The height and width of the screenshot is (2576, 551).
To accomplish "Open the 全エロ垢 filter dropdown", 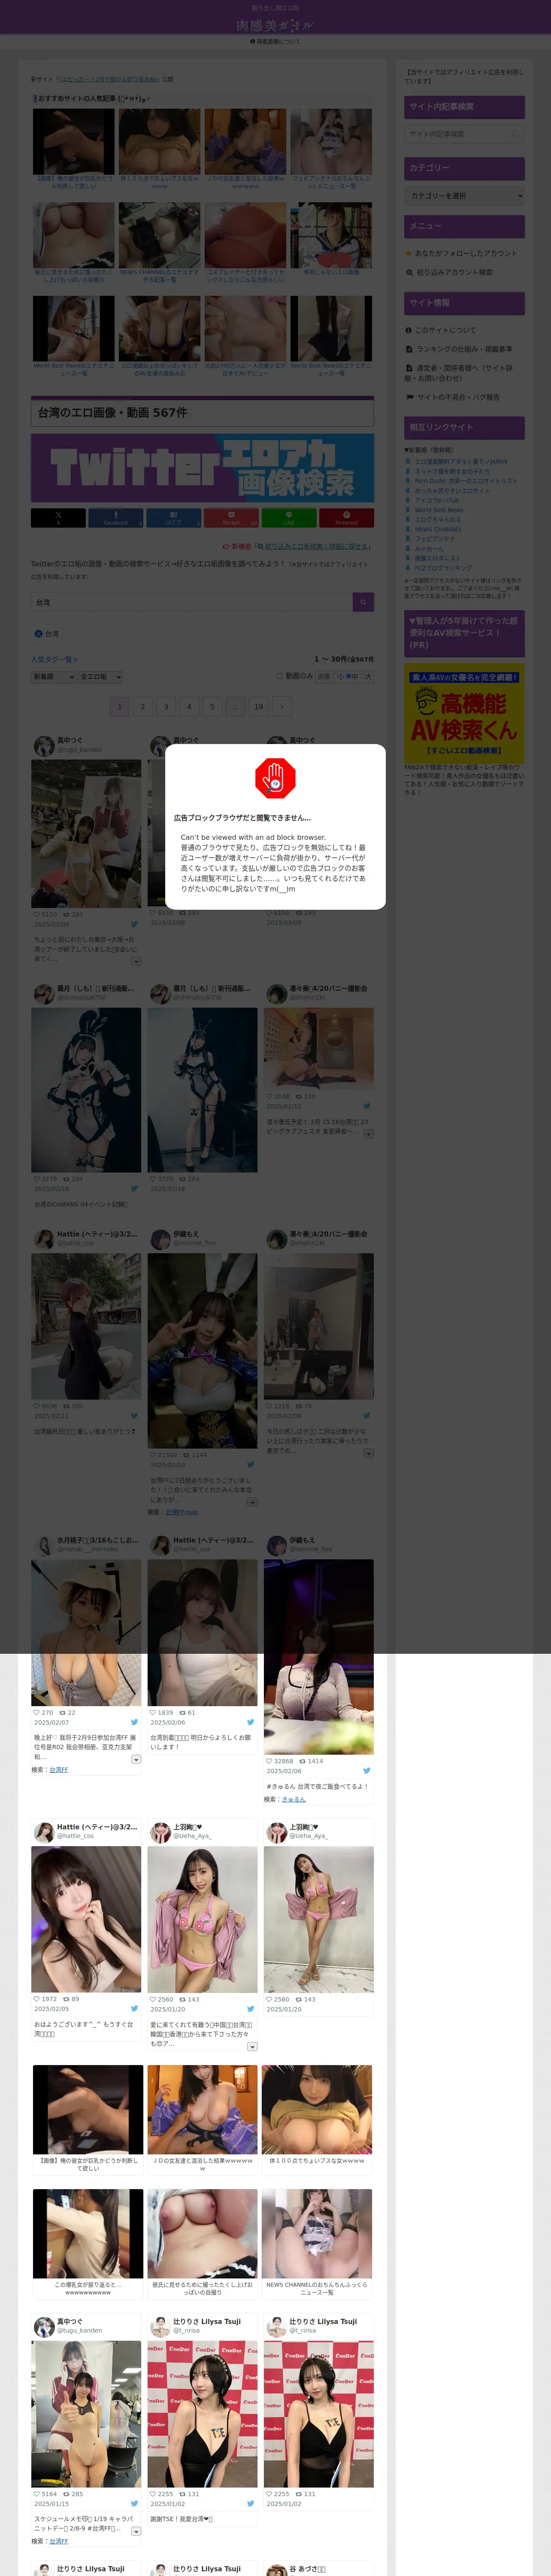I will click(101, 677).
